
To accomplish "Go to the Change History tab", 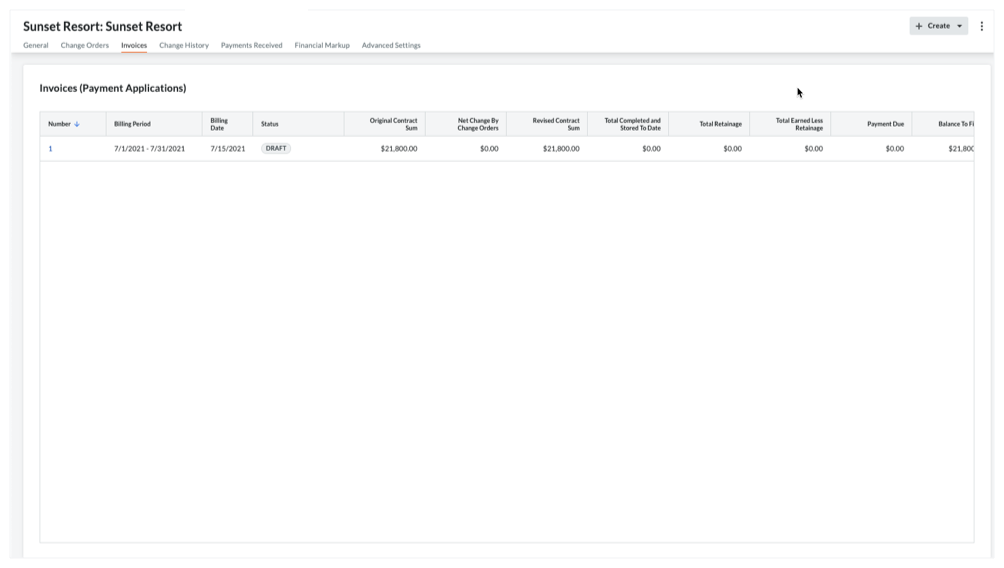I will [184, 45].
